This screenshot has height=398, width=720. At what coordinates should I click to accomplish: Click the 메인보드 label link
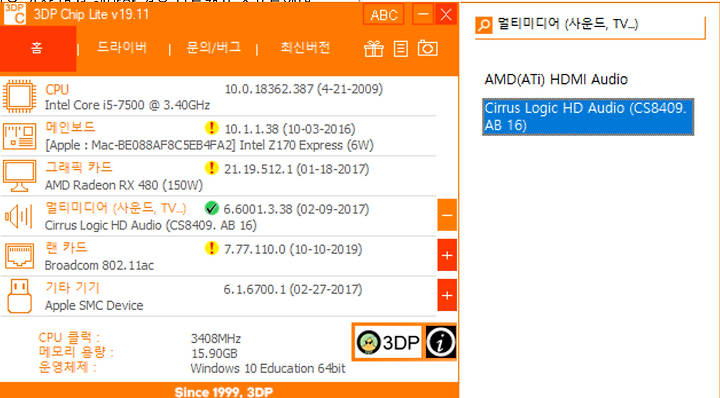[x=70, y=127]
